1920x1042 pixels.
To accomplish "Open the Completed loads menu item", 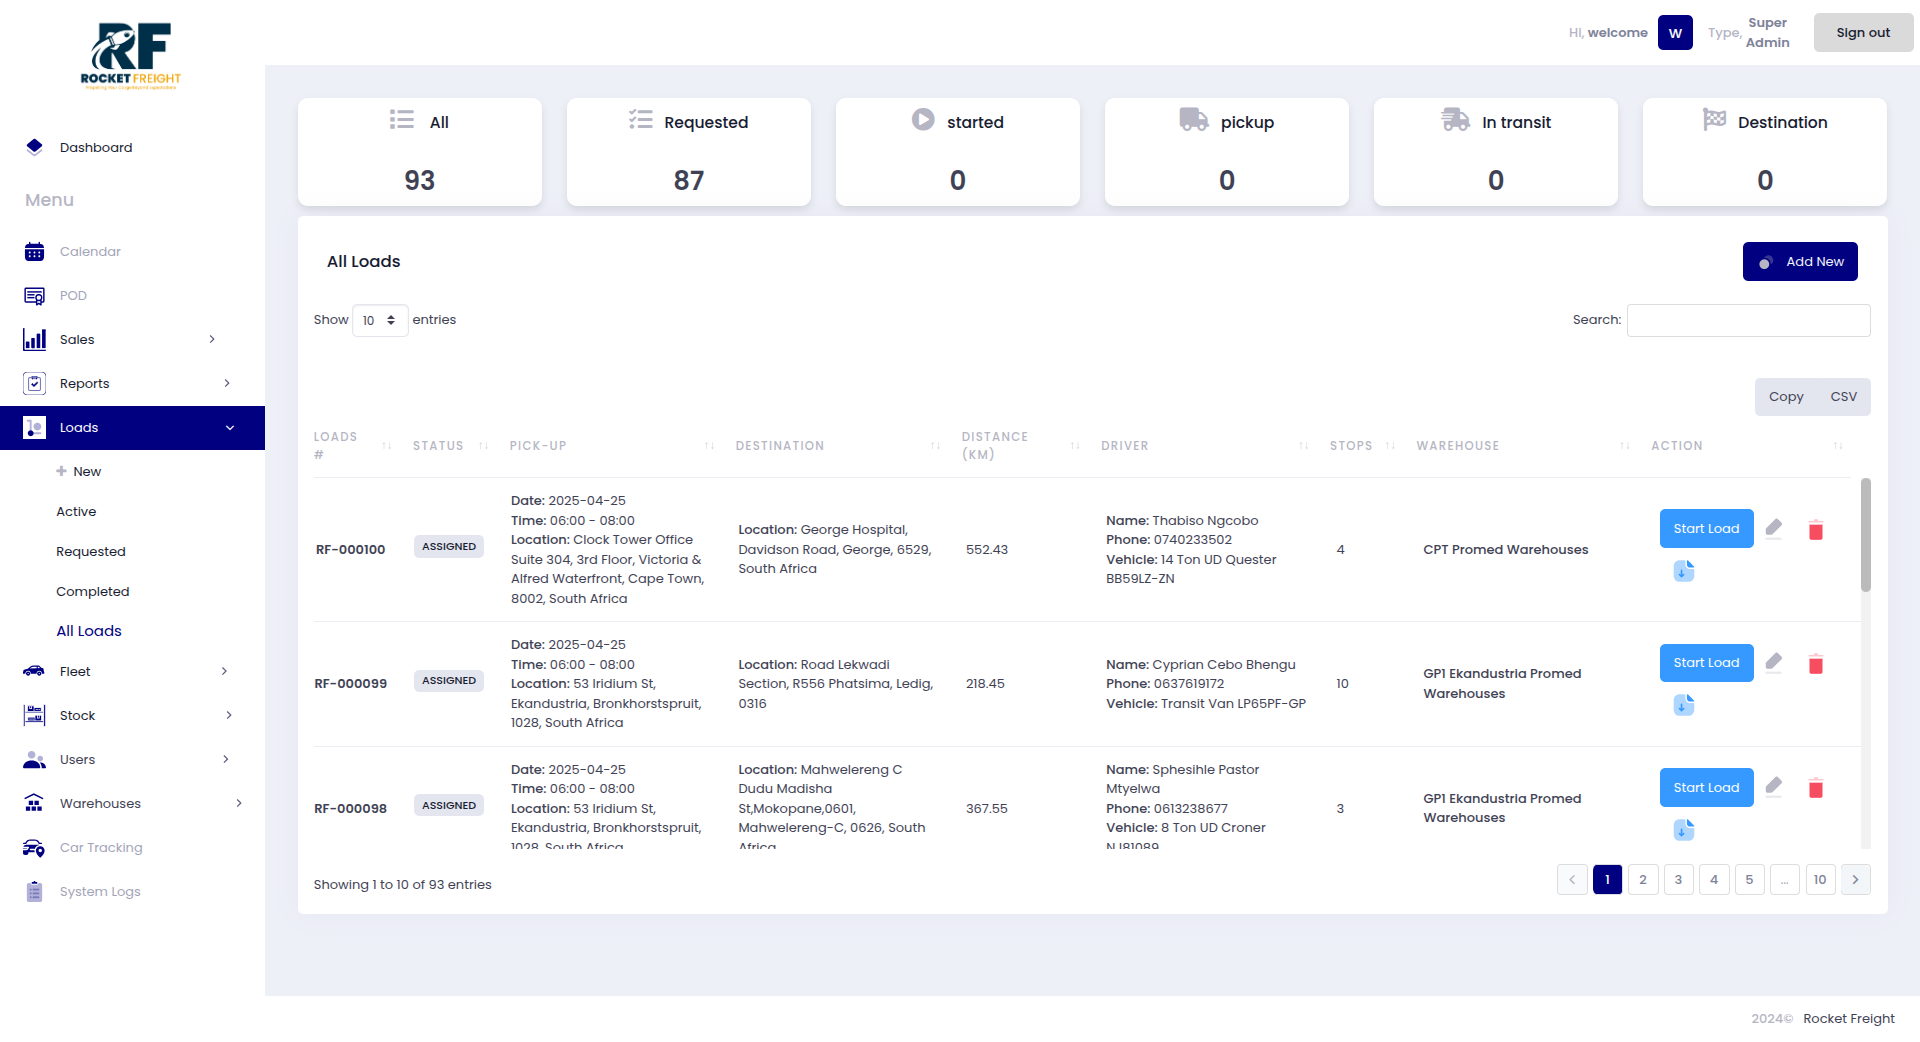I will pyautogui.click(x=93, y=591).
